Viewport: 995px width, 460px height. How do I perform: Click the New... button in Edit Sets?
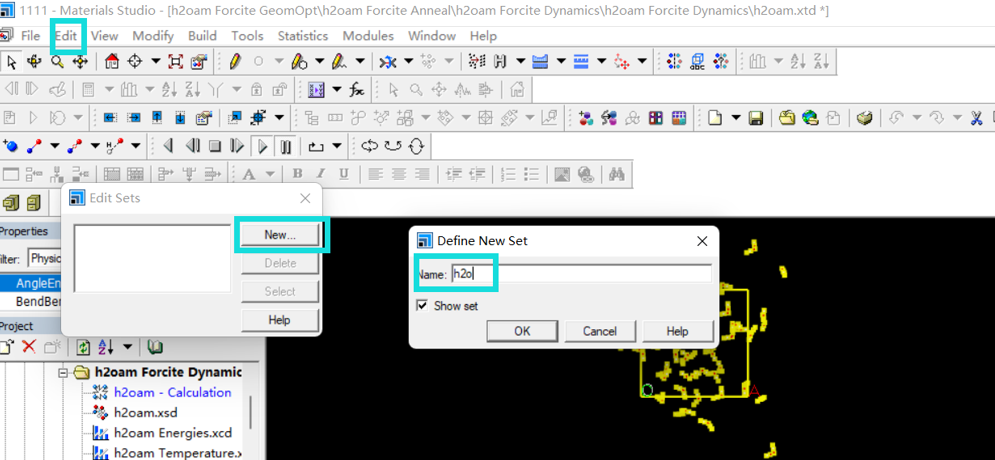tap(280, 235)
